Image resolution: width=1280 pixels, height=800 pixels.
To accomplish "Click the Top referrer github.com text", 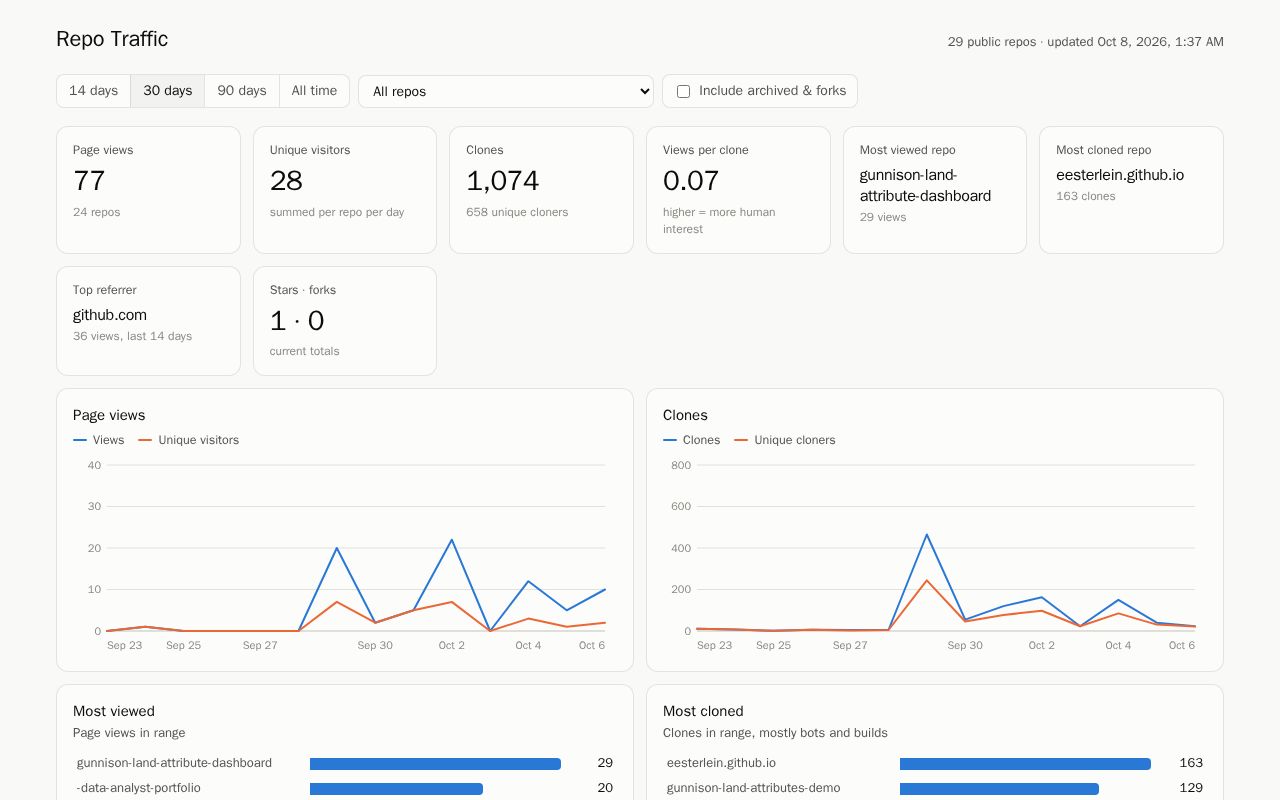I will 110,315.
